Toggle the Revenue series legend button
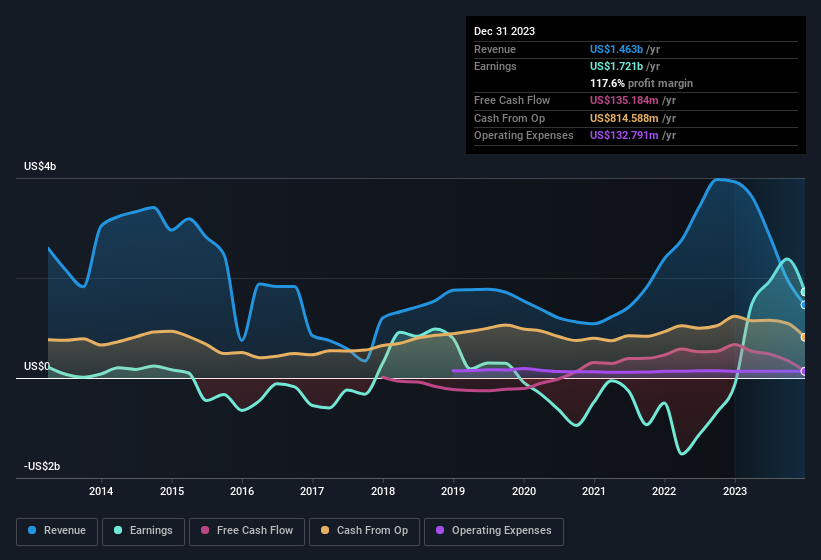Viewport: 821px width, 560px height. tap(58, 531)
